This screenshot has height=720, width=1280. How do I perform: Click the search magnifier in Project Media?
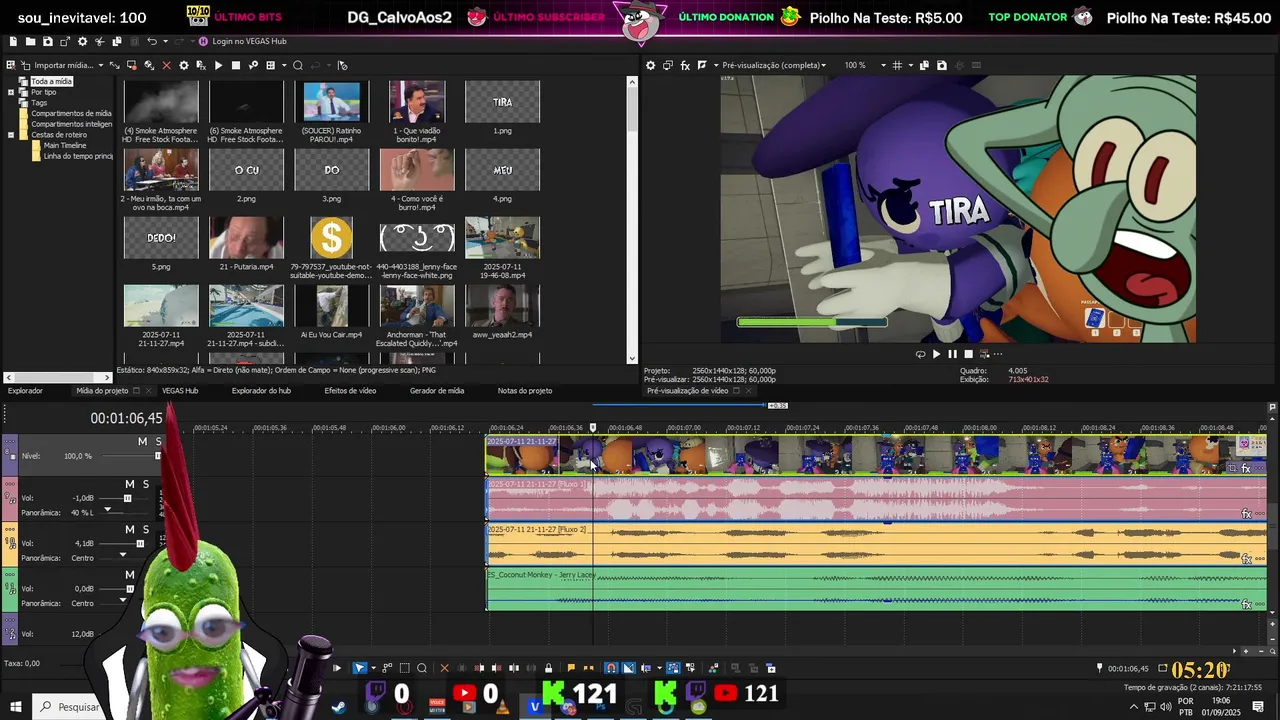(x=297, y=65)
